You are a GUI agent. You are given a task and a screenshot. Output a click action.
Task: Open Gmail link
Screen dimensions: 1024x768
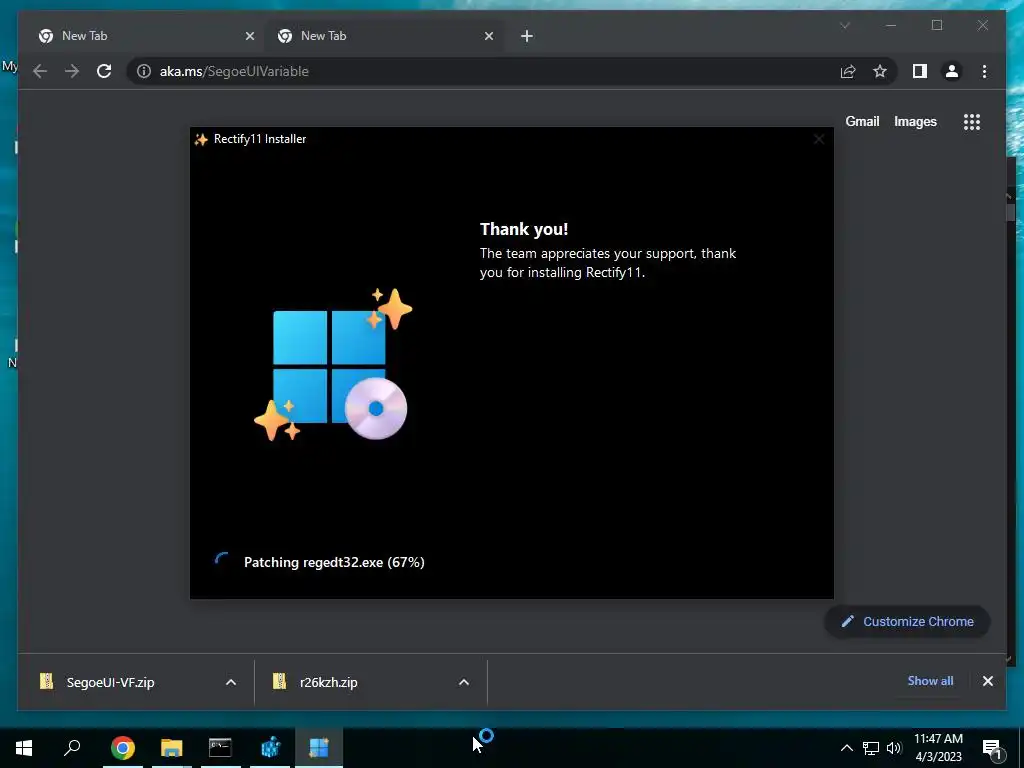click(862, 121)
